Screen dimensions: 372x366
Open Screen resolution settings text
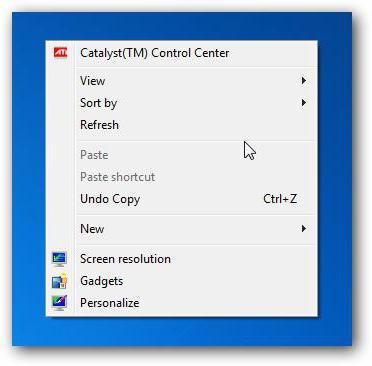pyautogui.click(x=125, y=259)
